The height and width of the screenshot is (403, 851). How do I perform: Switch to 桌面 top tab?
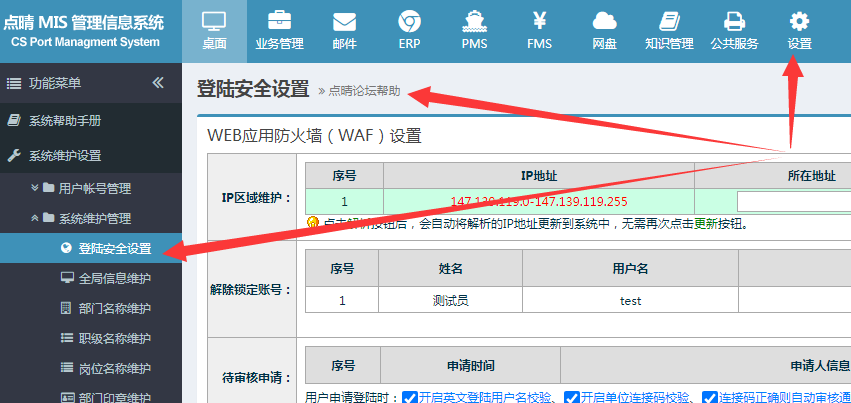[214, 31]
